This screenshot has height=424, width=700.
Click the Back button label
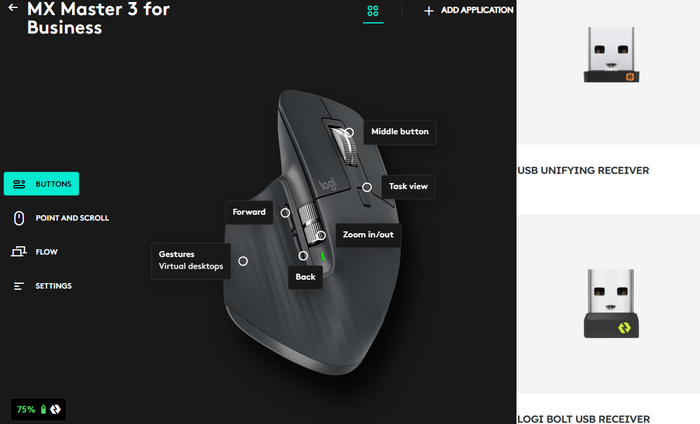[x=305, y=277]
